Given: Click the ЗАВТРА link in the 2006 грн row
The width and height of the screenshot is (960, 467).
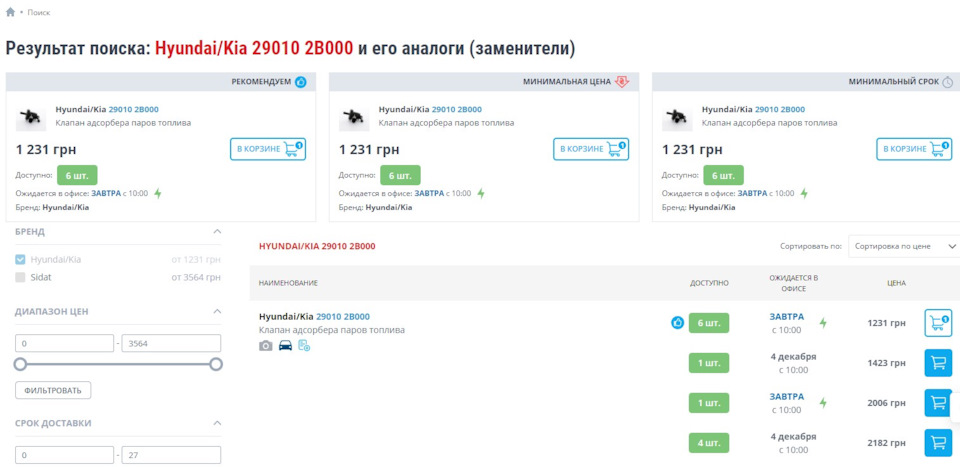Looking at the screenshot, I should pyautogui.click(x=787, y=397).
